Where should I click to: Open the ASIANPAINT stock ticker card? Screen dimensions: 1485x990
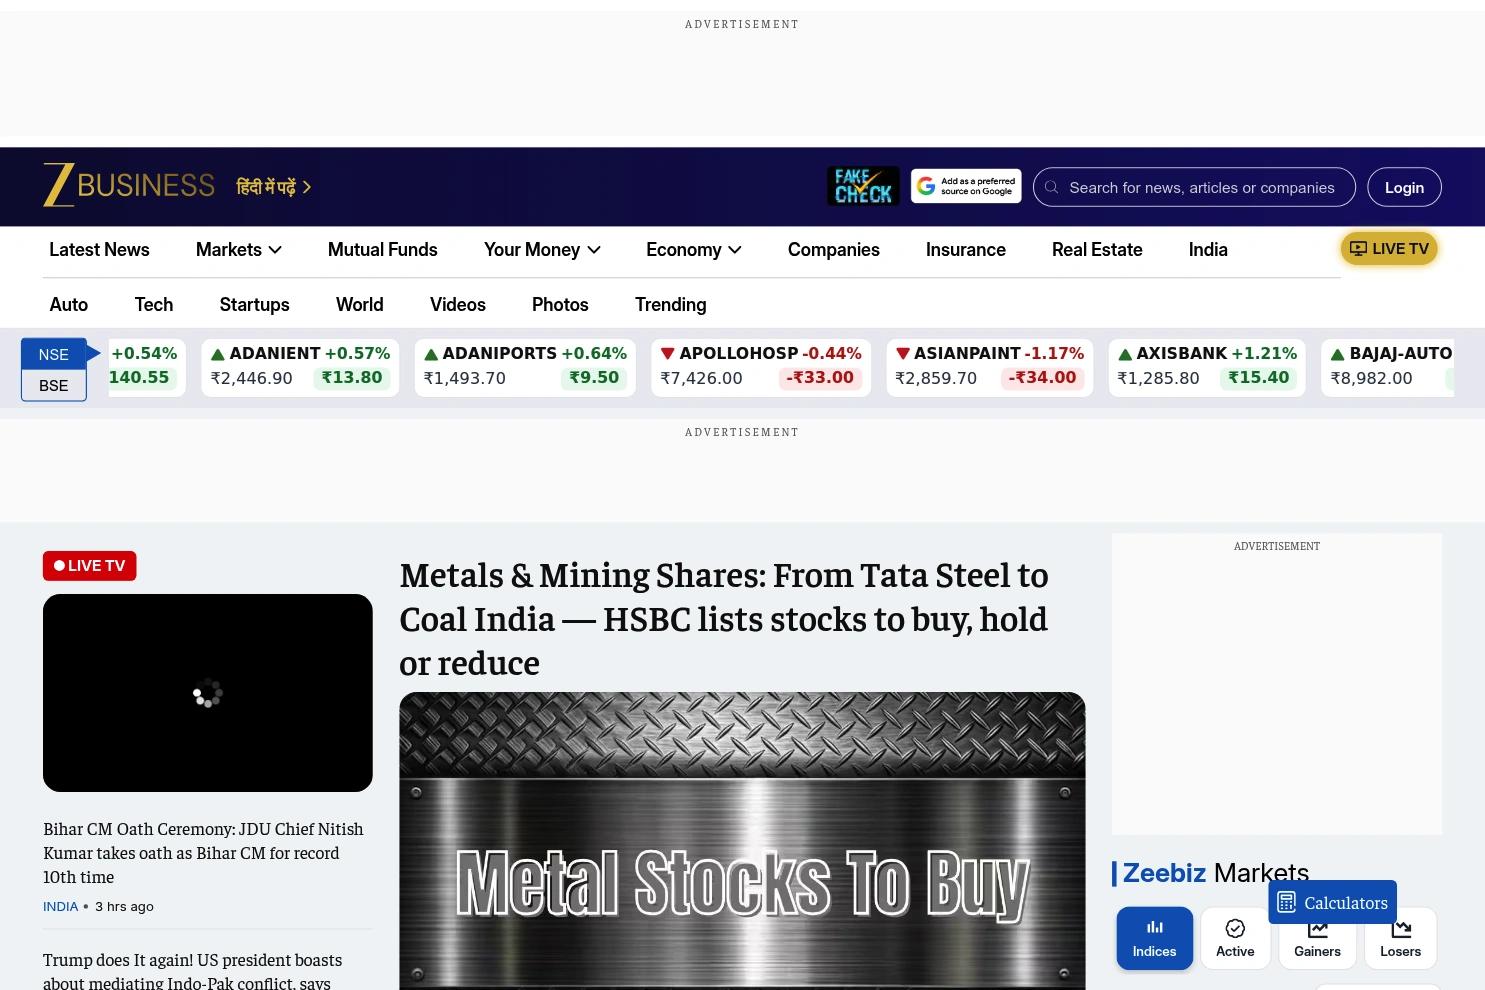990,366
